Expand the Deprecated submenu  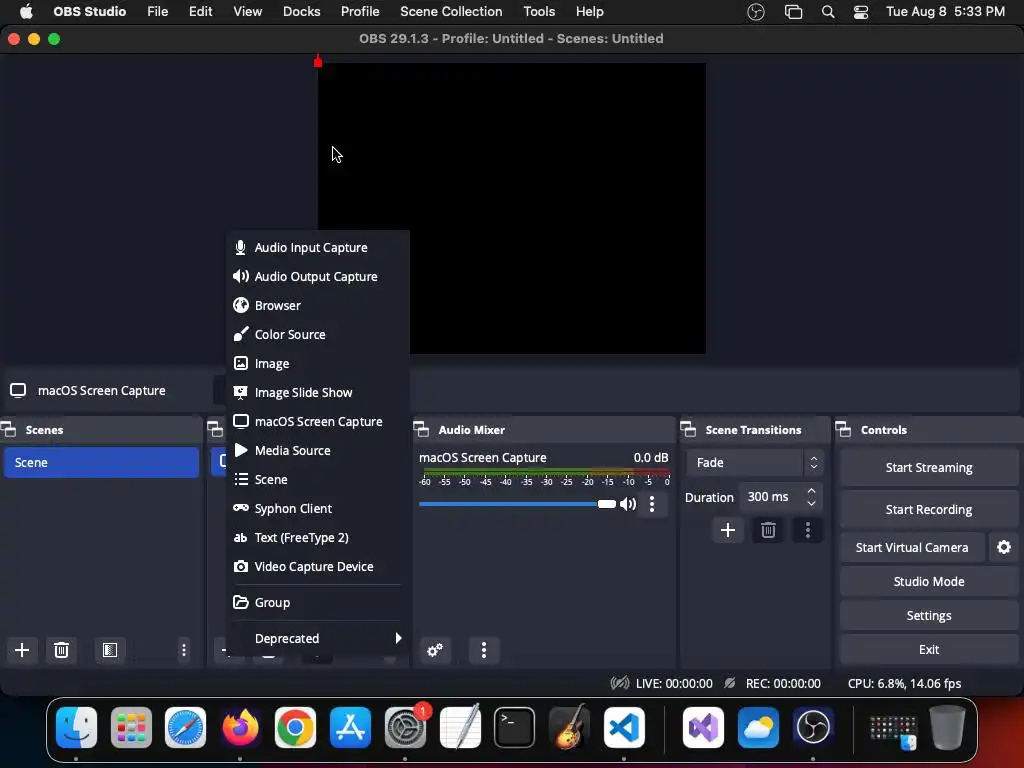click(x=317, y=638)
